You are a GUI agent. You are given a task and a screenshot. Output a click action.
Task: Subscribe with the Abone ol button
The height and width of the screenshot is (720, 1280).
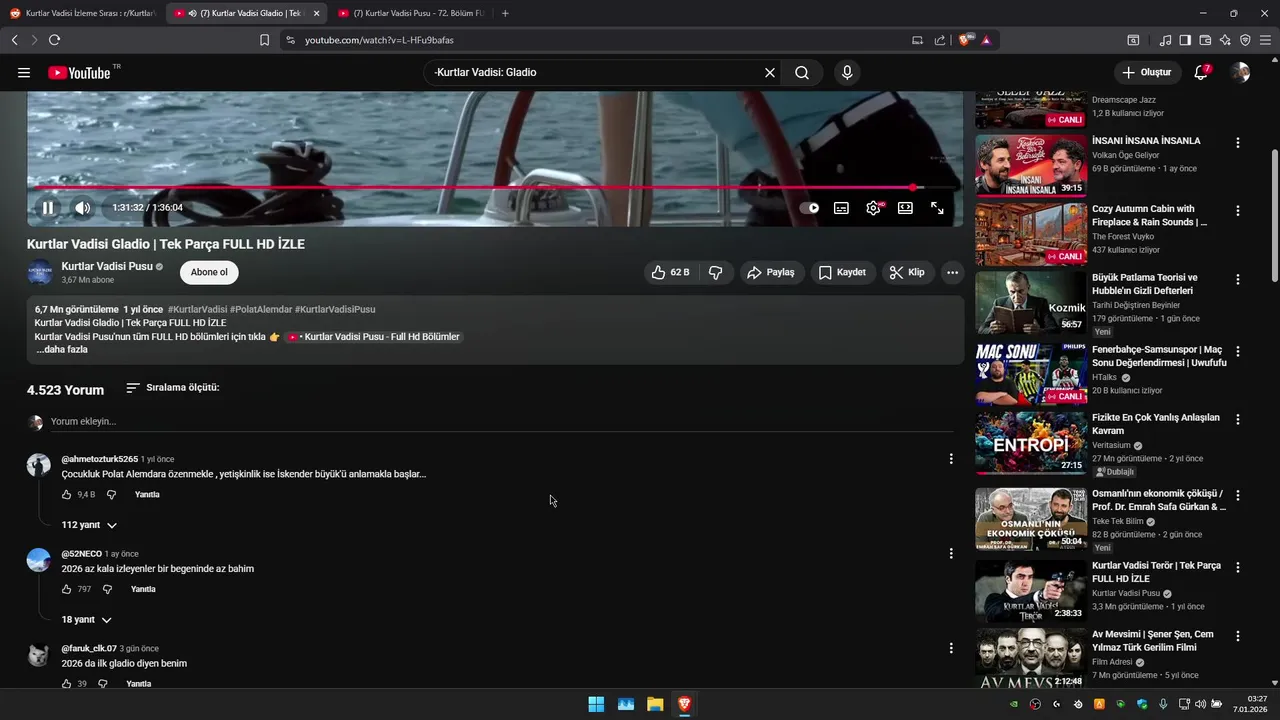(x=209, y=272)
